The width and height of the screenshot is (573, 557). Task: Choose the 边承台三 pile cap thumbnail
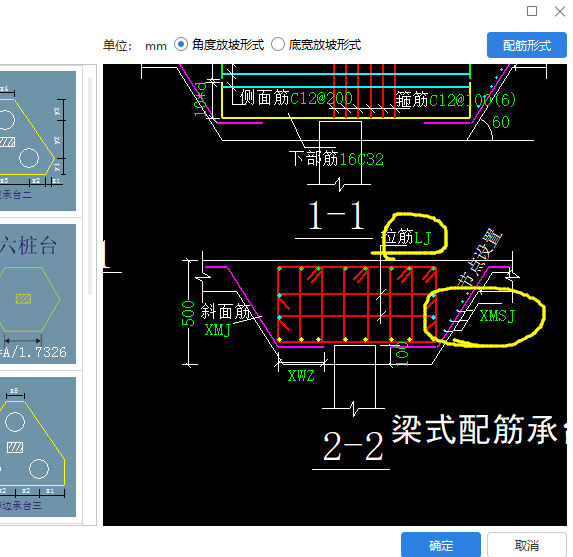point(38,447)
